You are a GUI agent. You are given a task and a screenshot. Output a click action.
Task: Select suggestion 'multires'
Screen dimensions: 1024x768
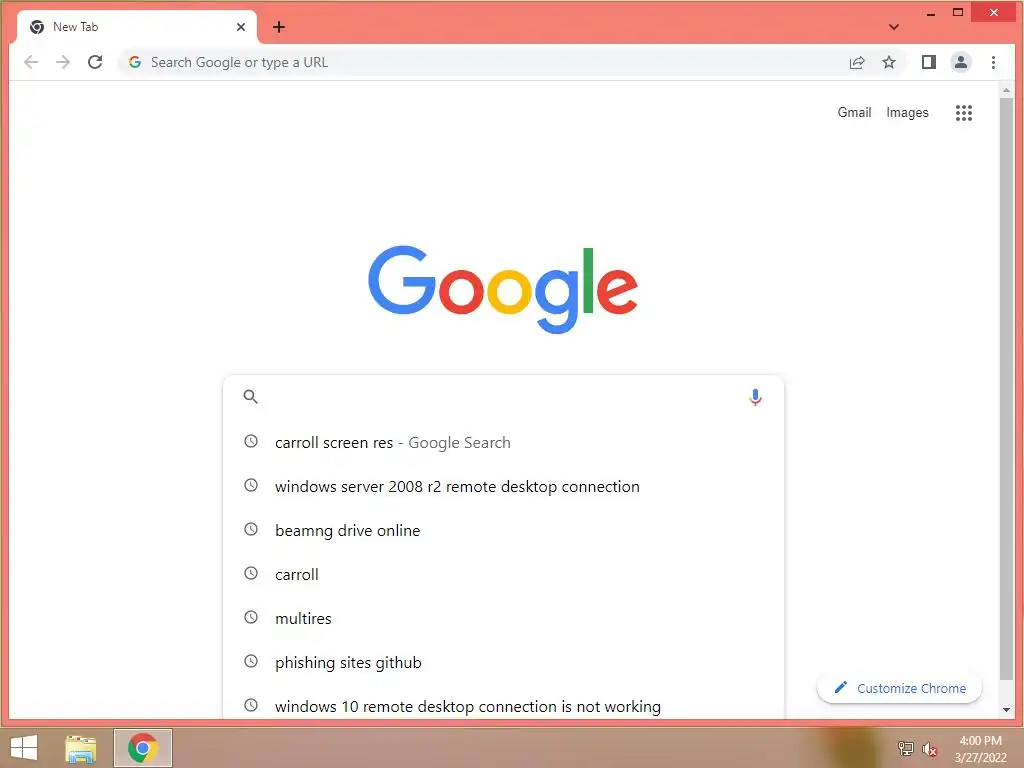click(x=503, y=618)
